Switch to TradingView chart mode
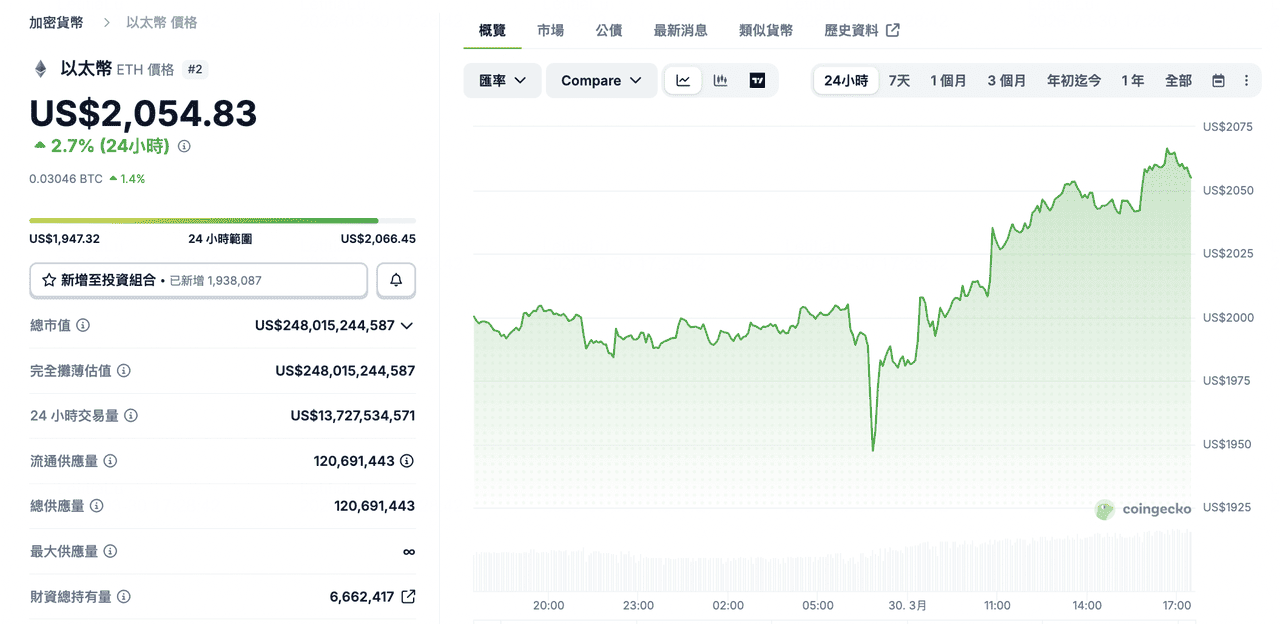This screenshot has width=1280, height=624. pos(757,81)
